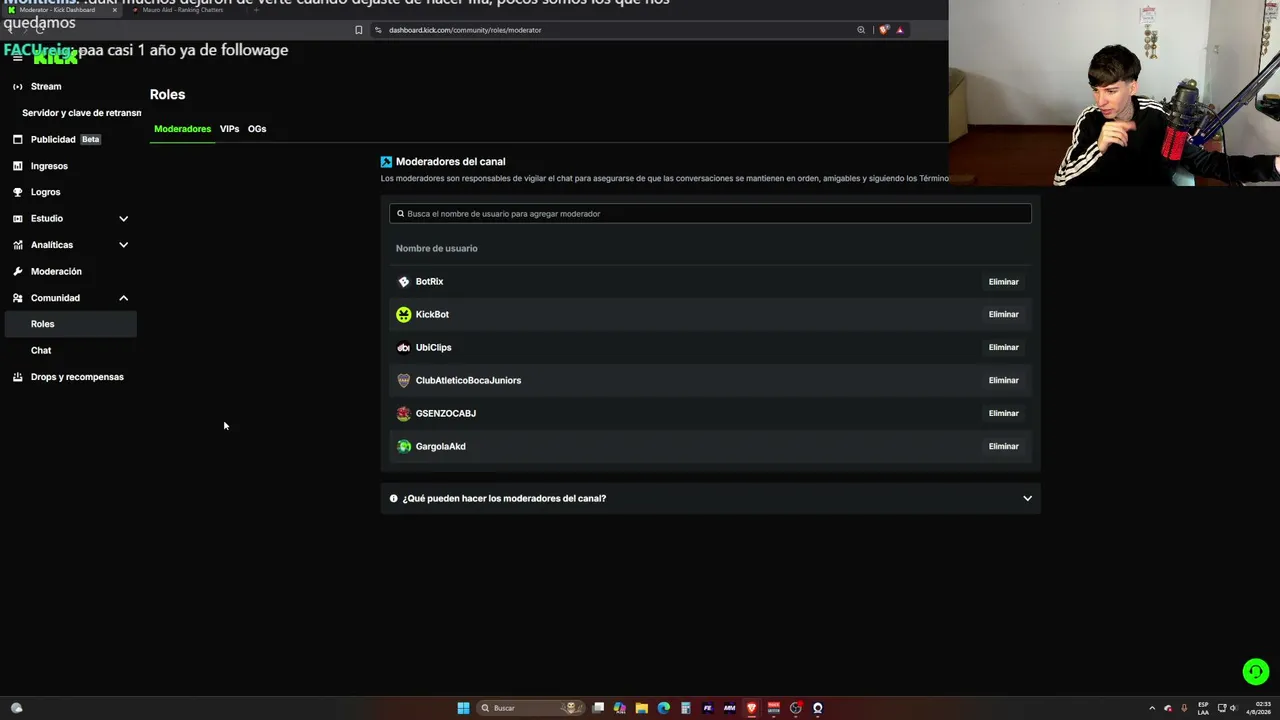Click the GSENZOCABJ username
Image resolution: width=1280 pixels, height=720 pixels.
click(x=446, y=414)
